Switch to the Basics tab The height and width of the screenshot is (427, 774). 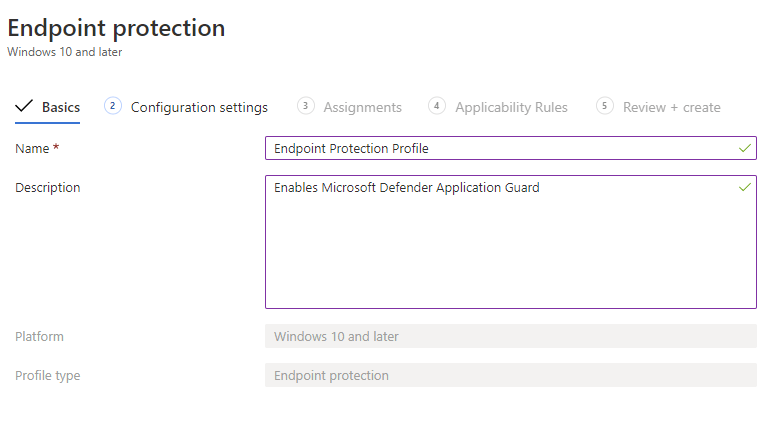click(61, 107)
